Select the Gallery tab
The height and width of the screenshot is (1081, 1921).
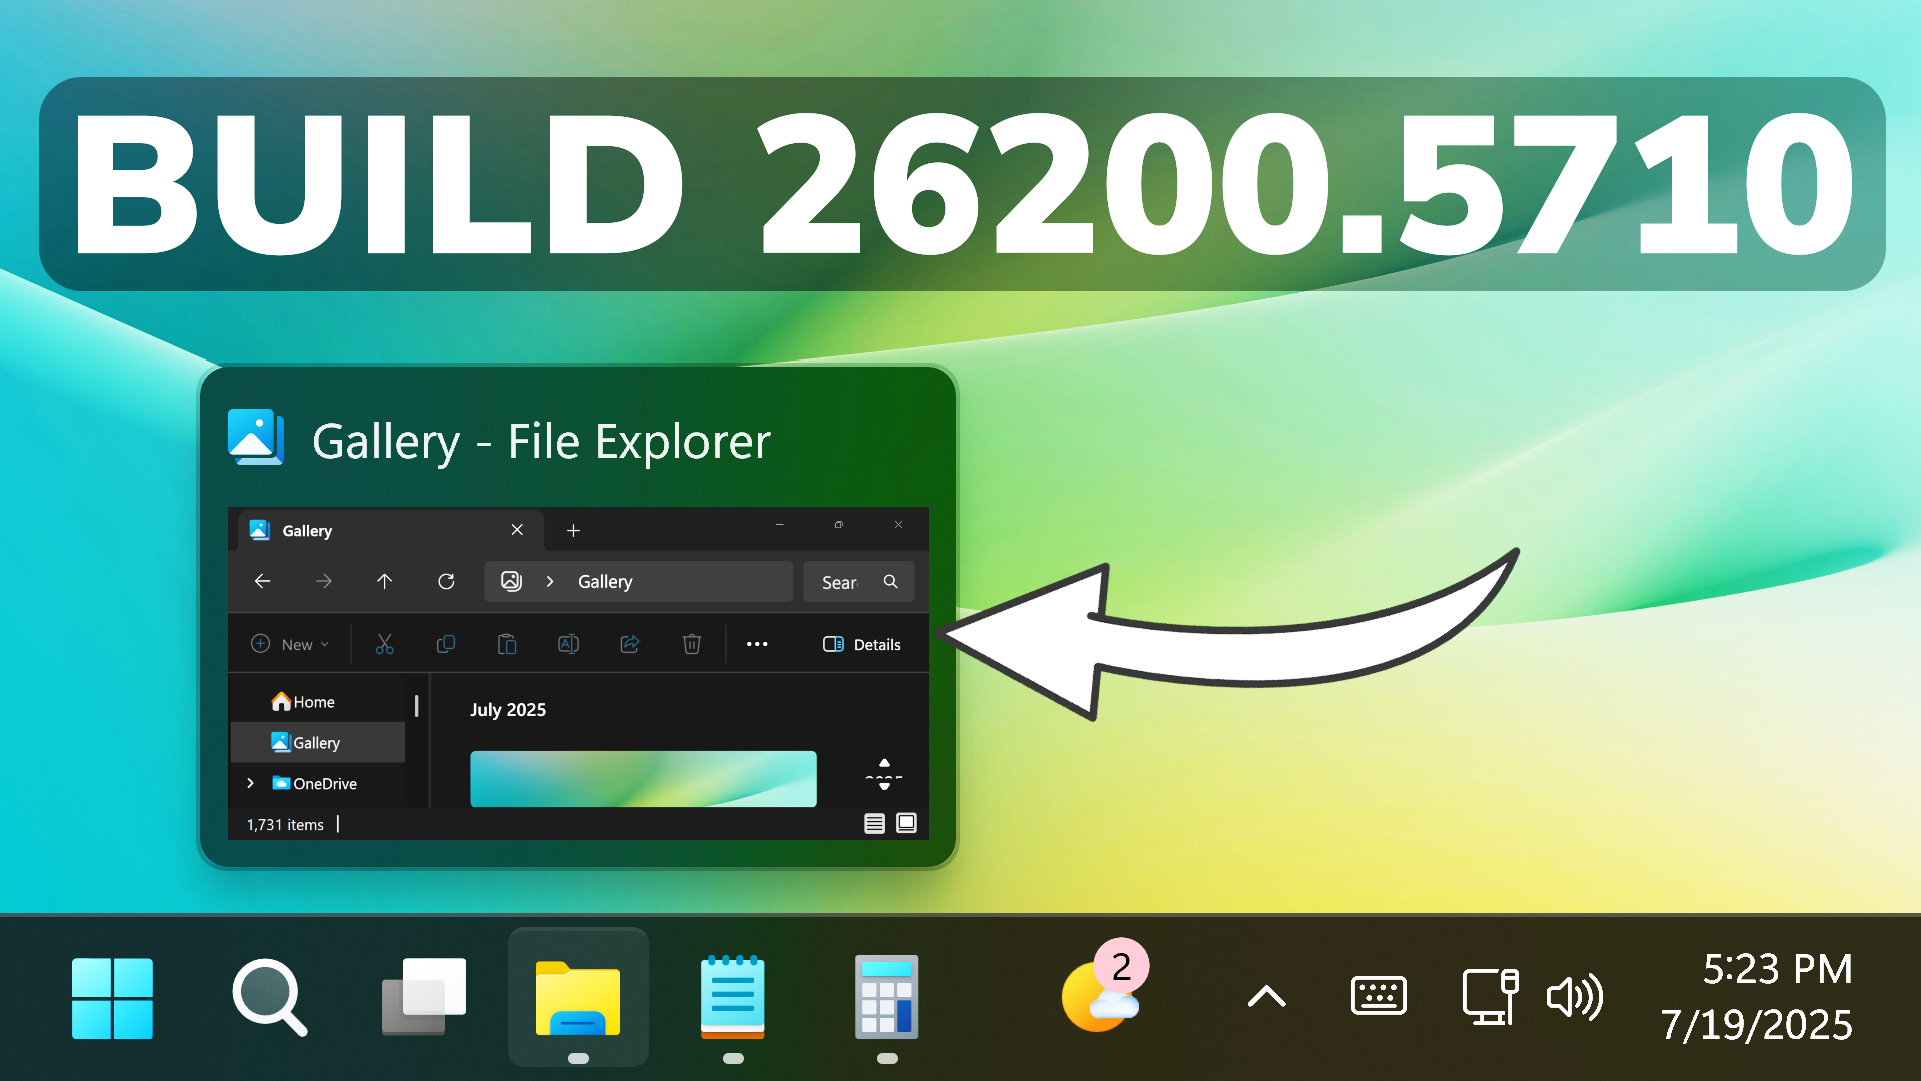click(x=307, y=530)
